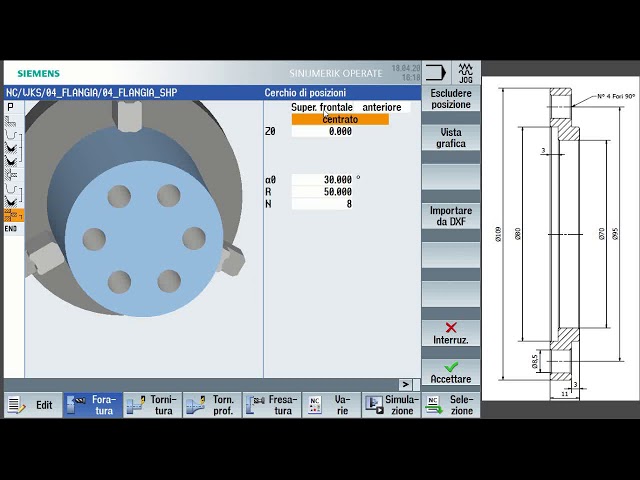
Task: Click the drill icon on Foratura
Action: point(76,405)
